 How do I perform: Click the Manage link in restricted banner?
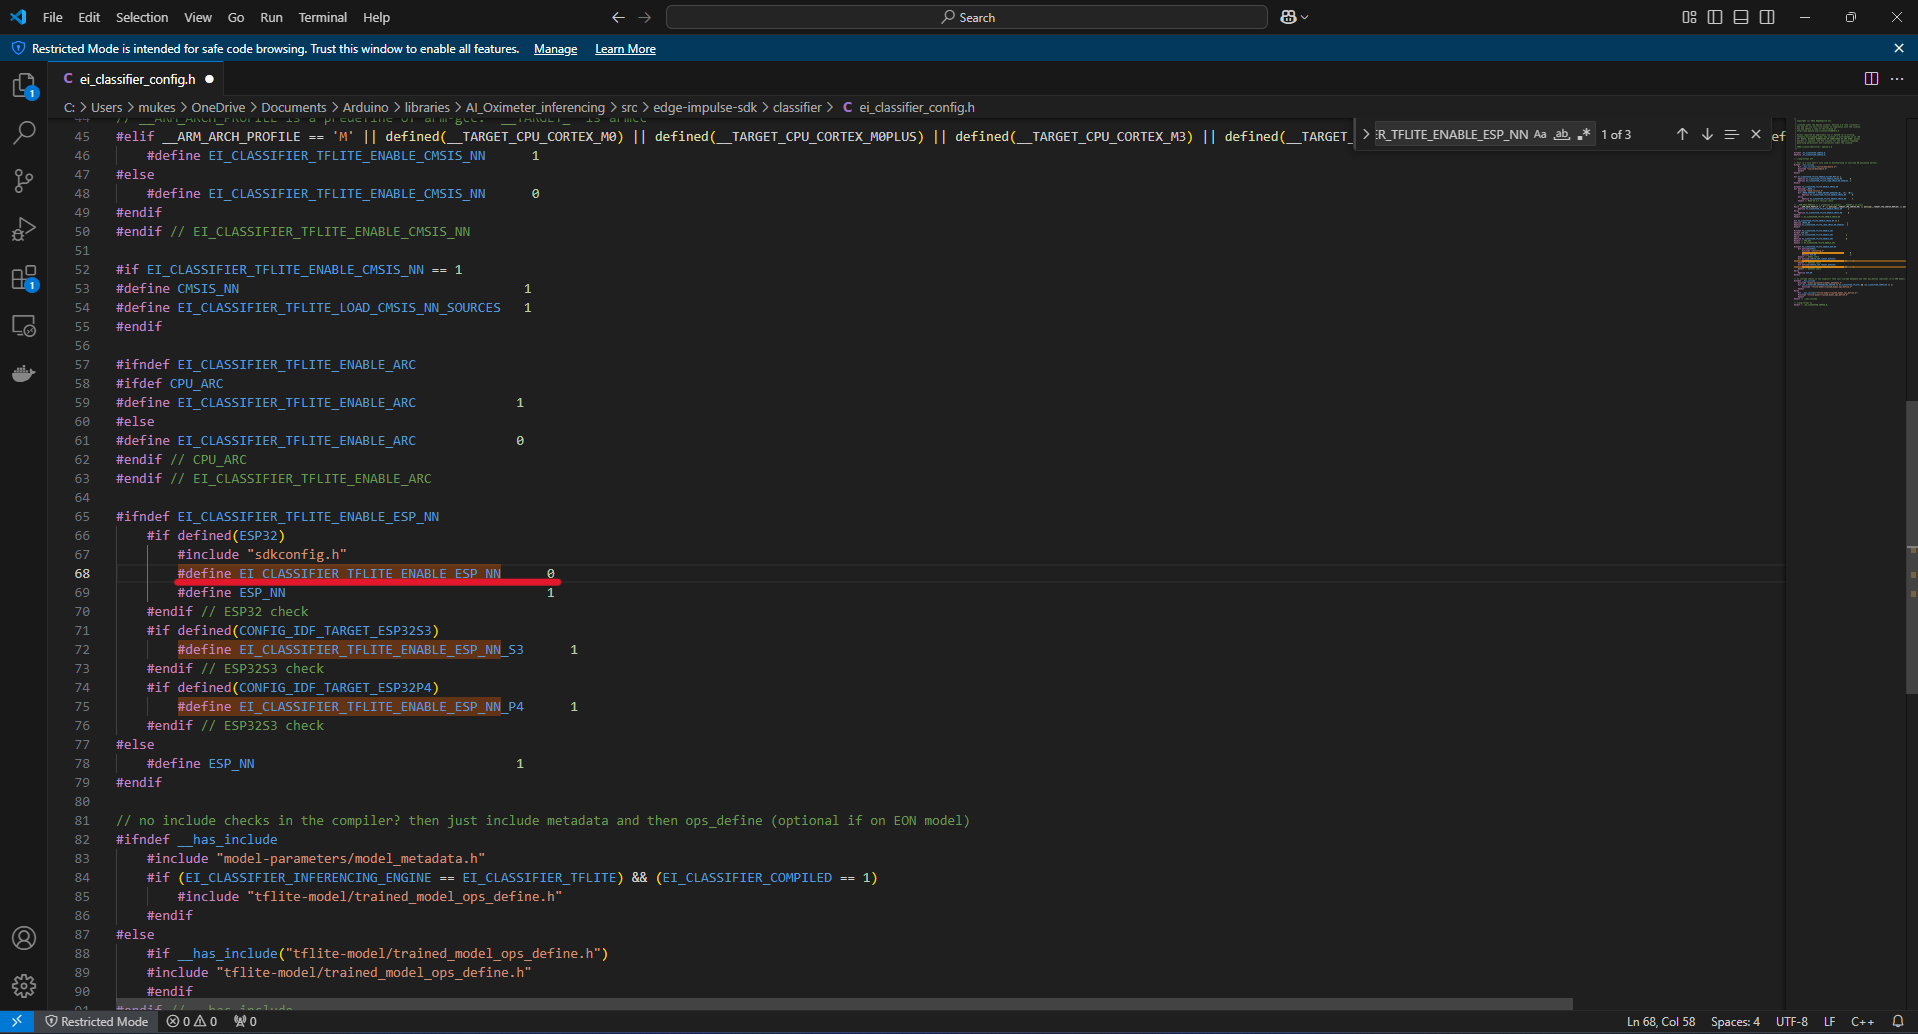555,49
